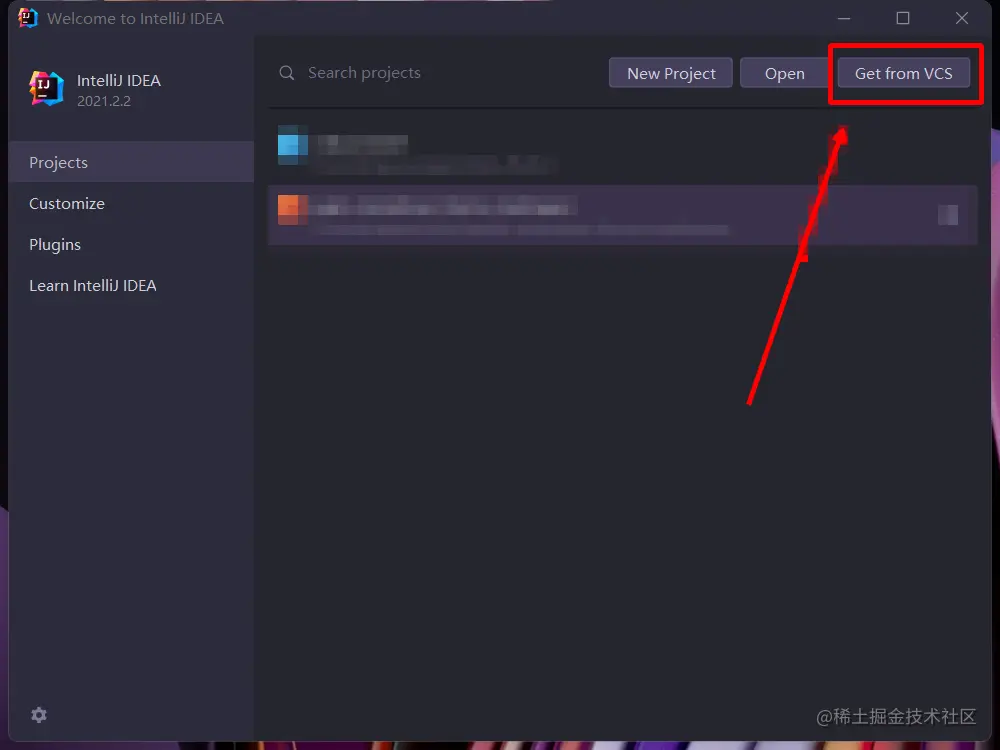
Task: Close the Welcome to IntelliJ IDEA window
Action: (x=962, y=18)
